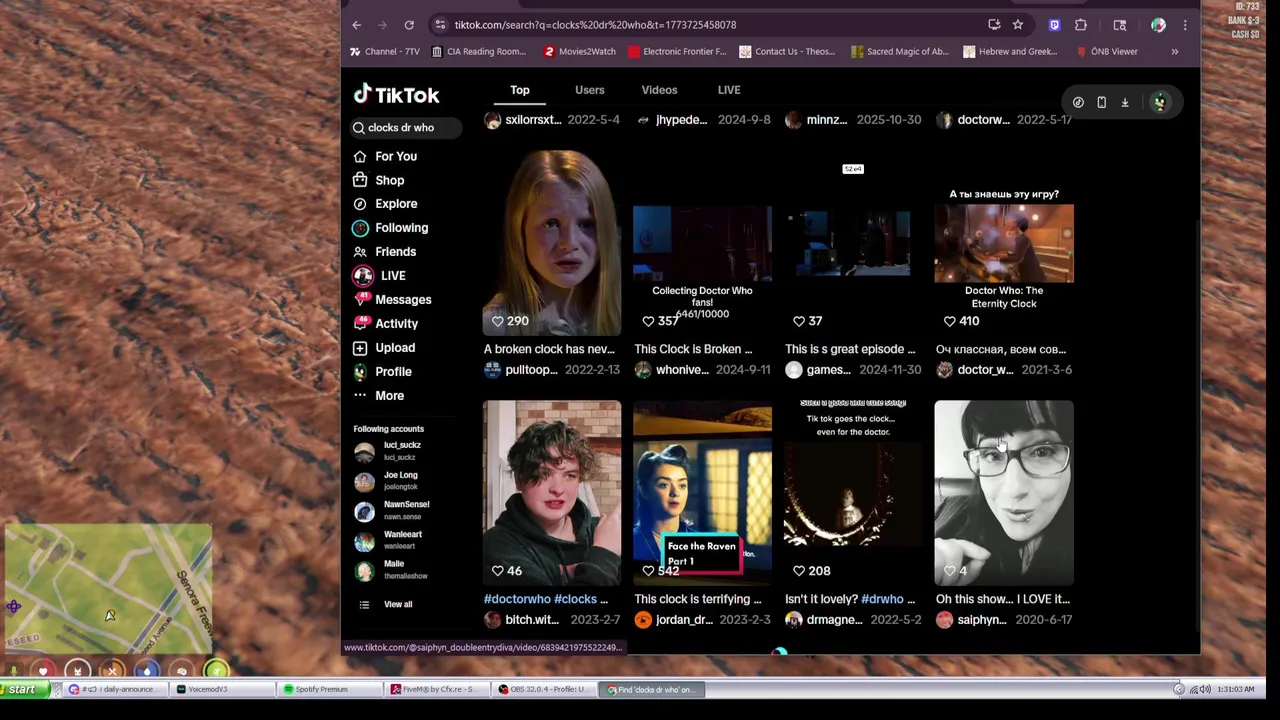Play the '#doctorwho #clocks' video thumbnail
The height and width of the screenshot is (720, 1280).
(x=552, y=493)
